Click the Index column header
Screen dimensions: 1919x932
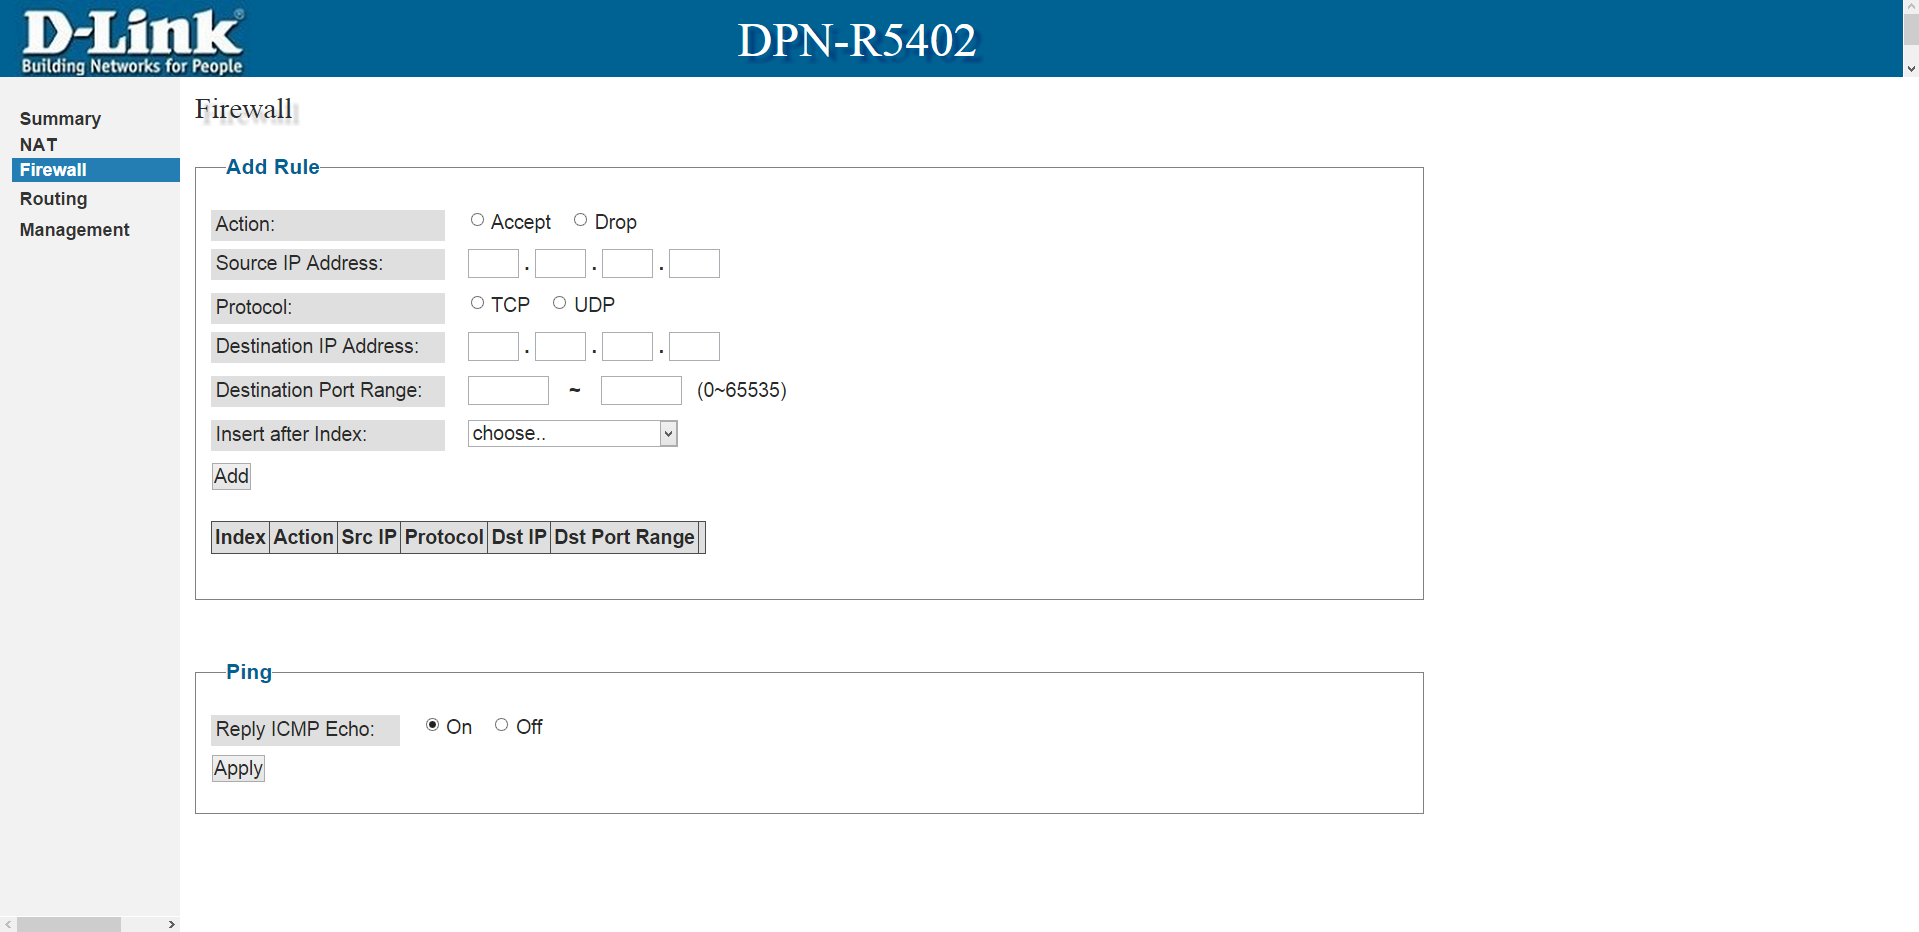point(240,537)
